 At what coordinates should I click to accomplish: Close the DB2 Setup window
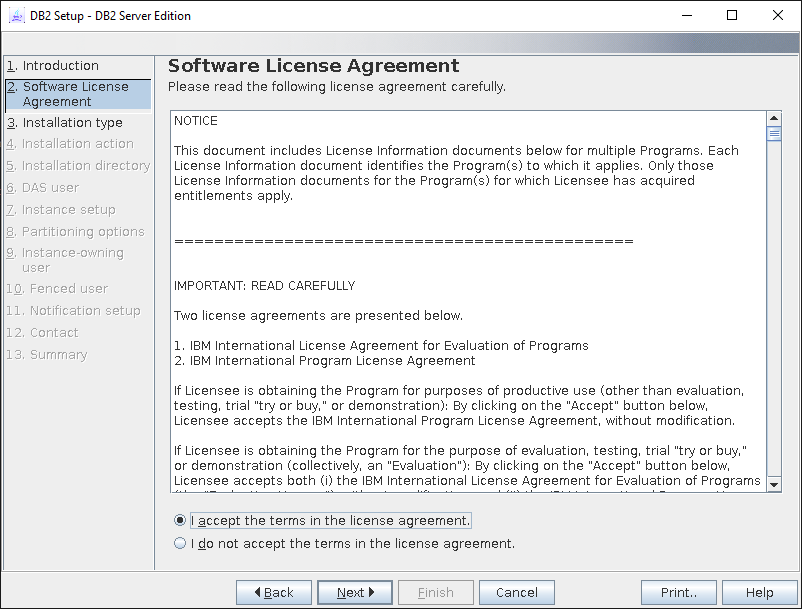tap(778, 16)
